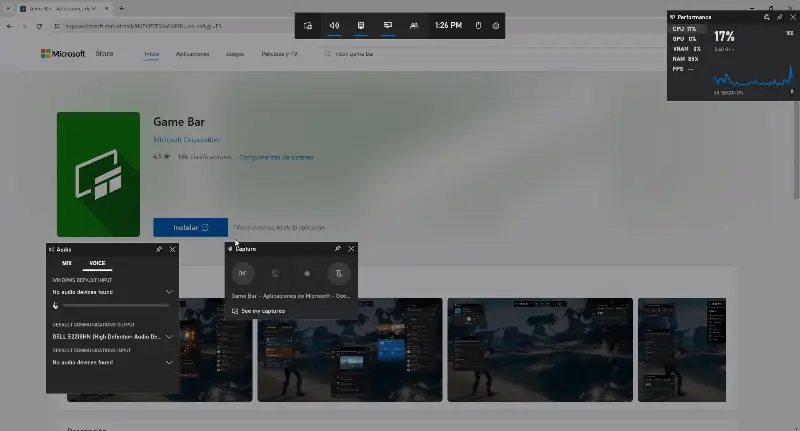The width and height of the screenshot is (800, 431).
Task: Open the fourth Game Bar screenshot thumbnail
Action: point(682,350)
